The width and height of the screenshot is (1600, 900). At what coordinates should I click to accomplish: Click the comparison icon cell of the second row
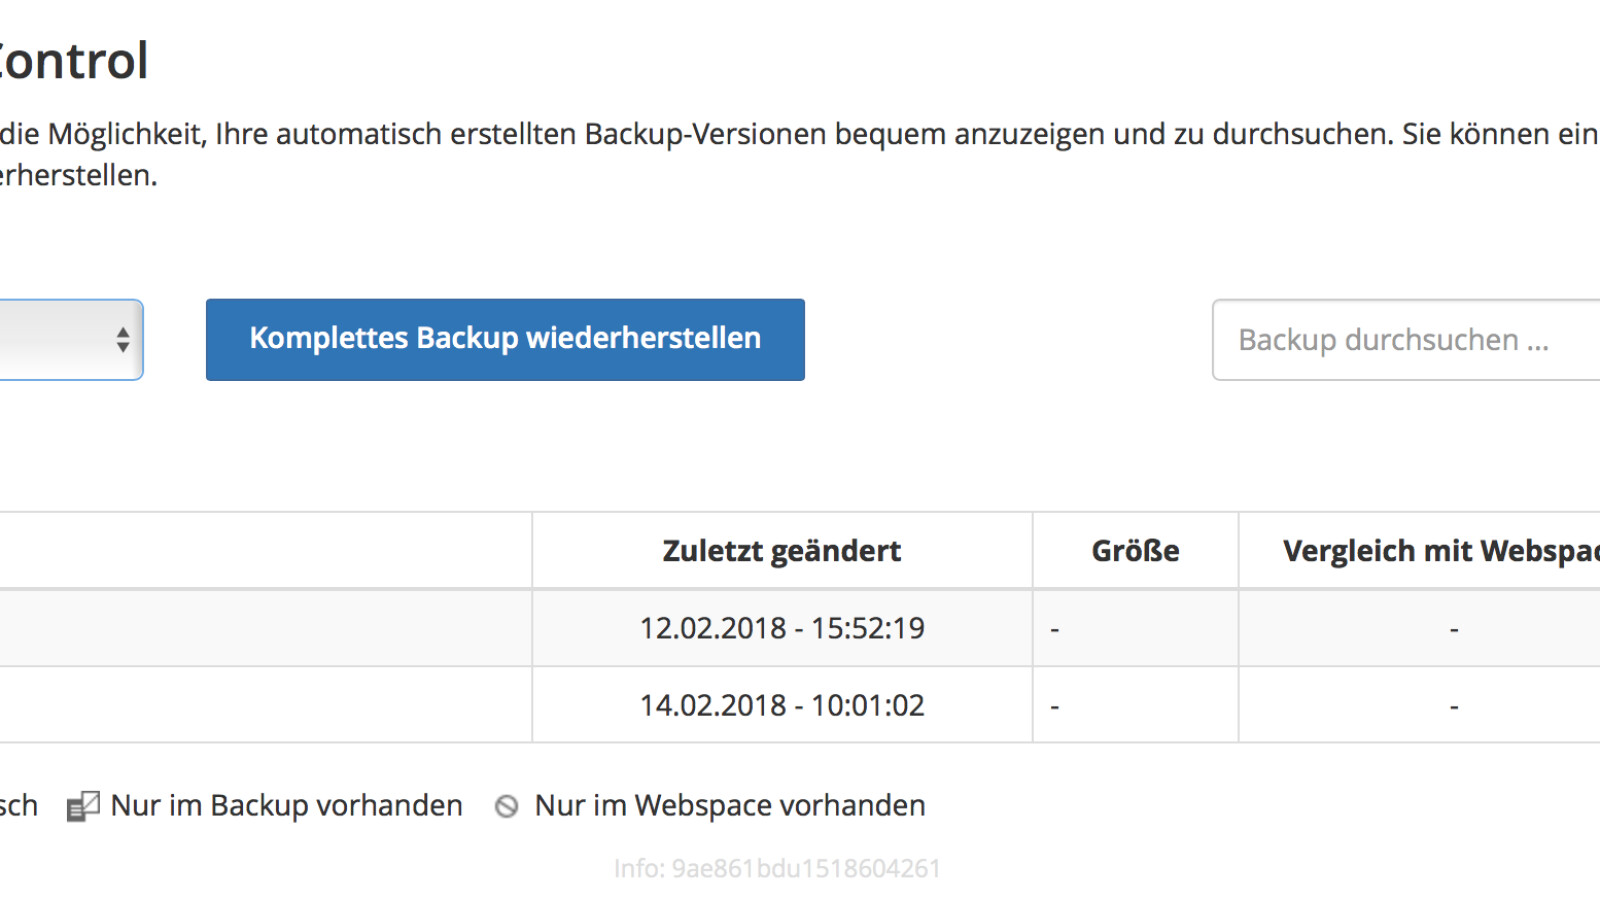(x=1453, y=704)
